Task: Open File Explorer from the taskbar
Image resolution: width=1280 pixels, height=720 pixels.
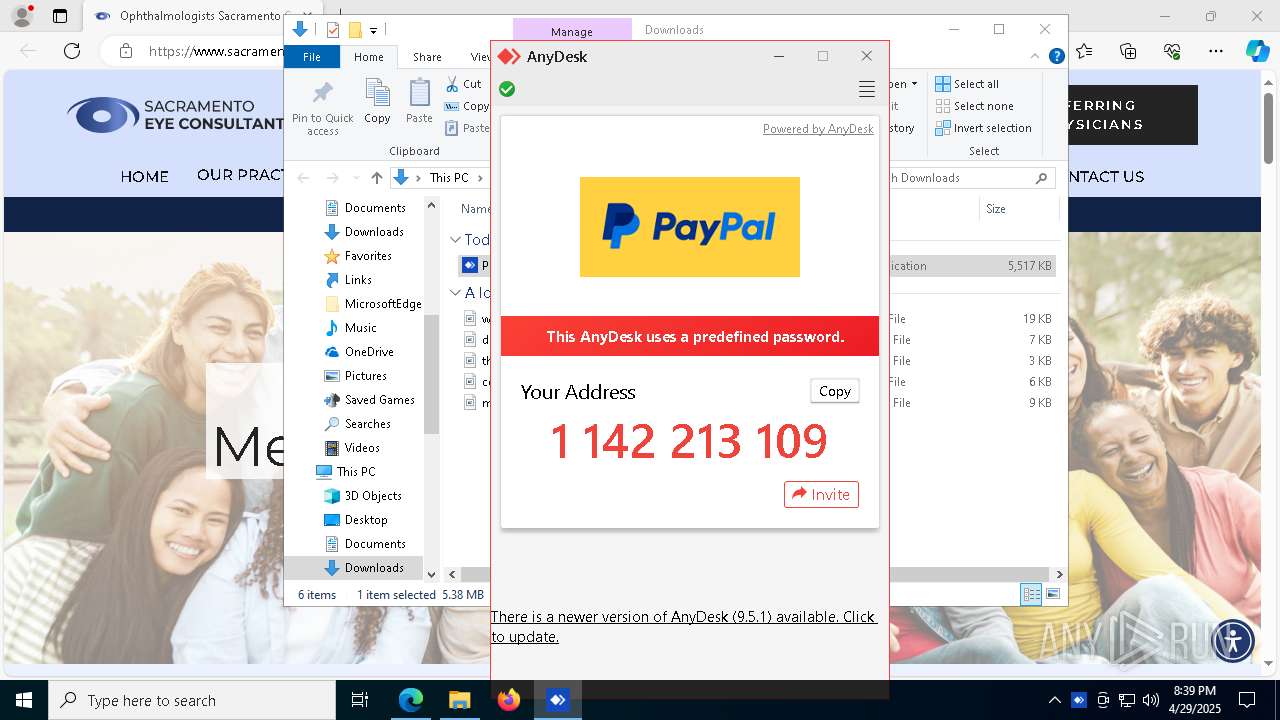Action: [459, 700]
